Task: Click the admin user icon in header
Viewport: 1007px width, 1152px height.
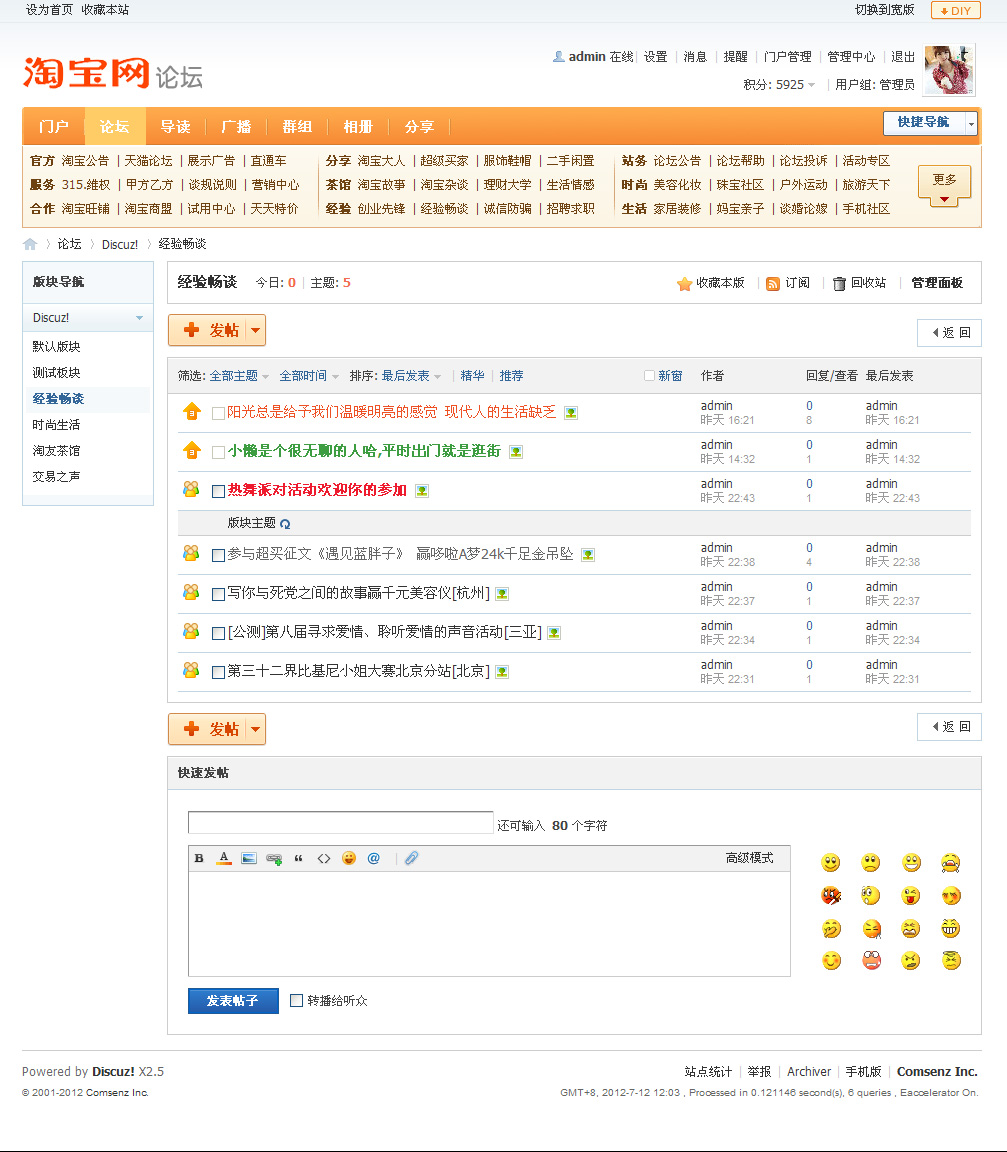Action: [559, 57]
